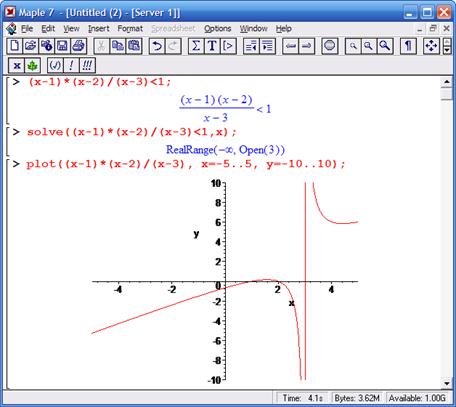Screen dimensions: 456x407
Task: Outdent the section with the left indent icon
Action: point(251,46)
